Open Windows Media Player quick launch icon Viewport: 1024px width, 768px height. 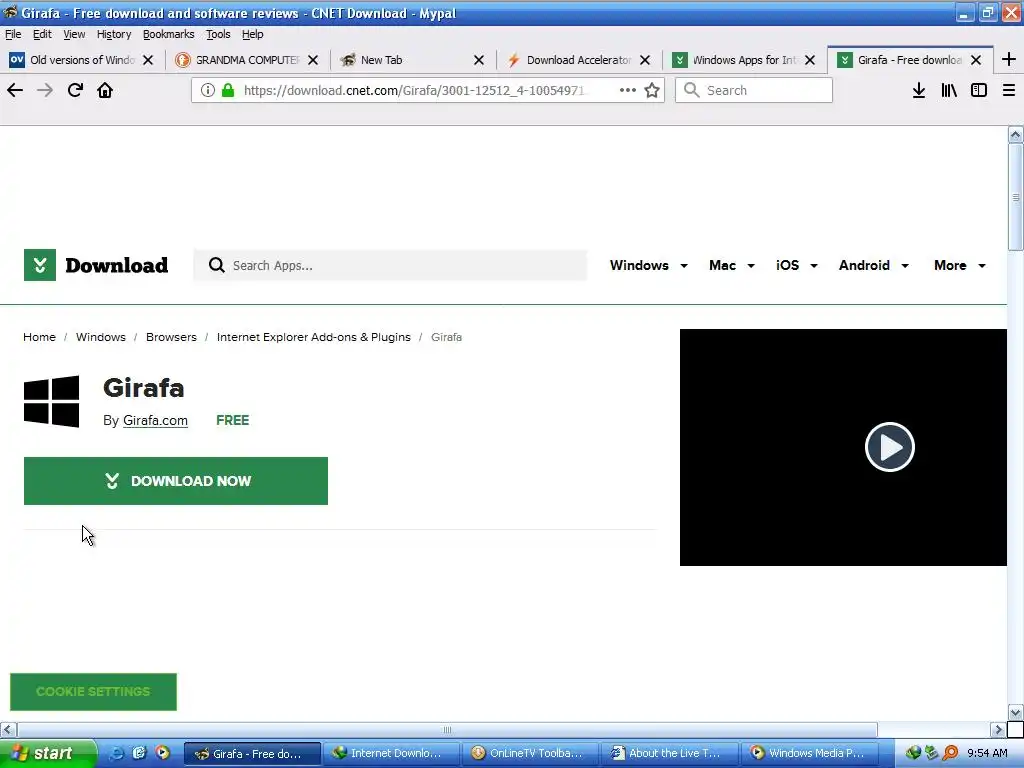162,753
